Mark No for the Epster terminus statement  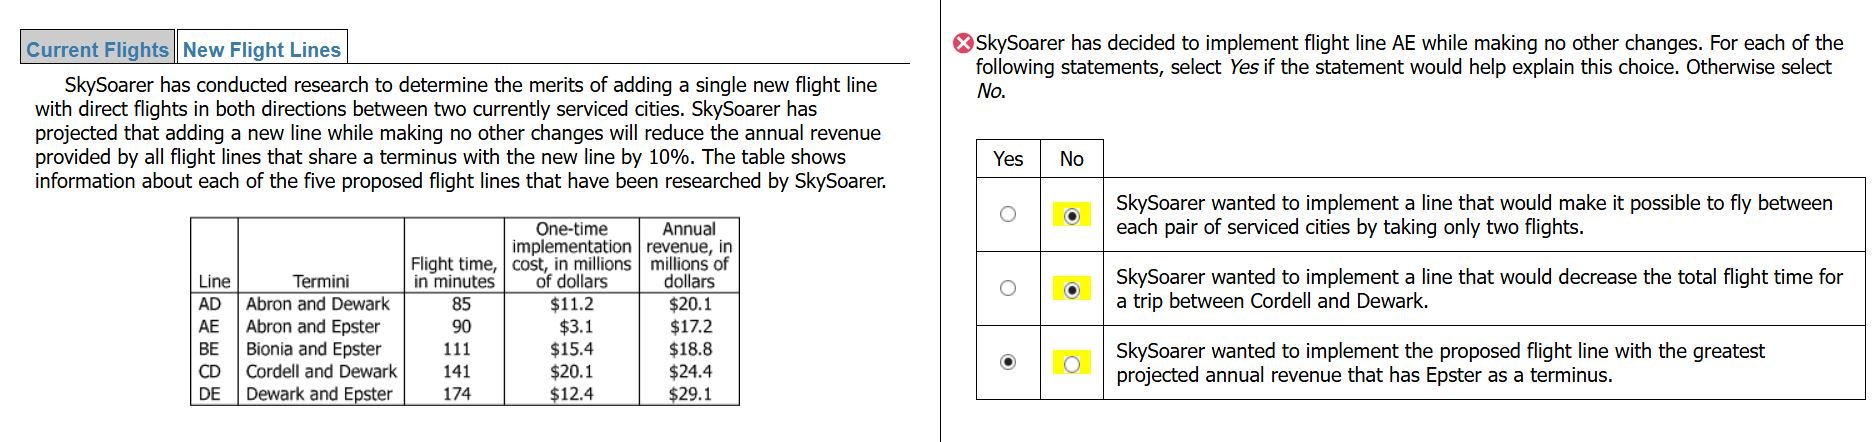coord(1072,363)
